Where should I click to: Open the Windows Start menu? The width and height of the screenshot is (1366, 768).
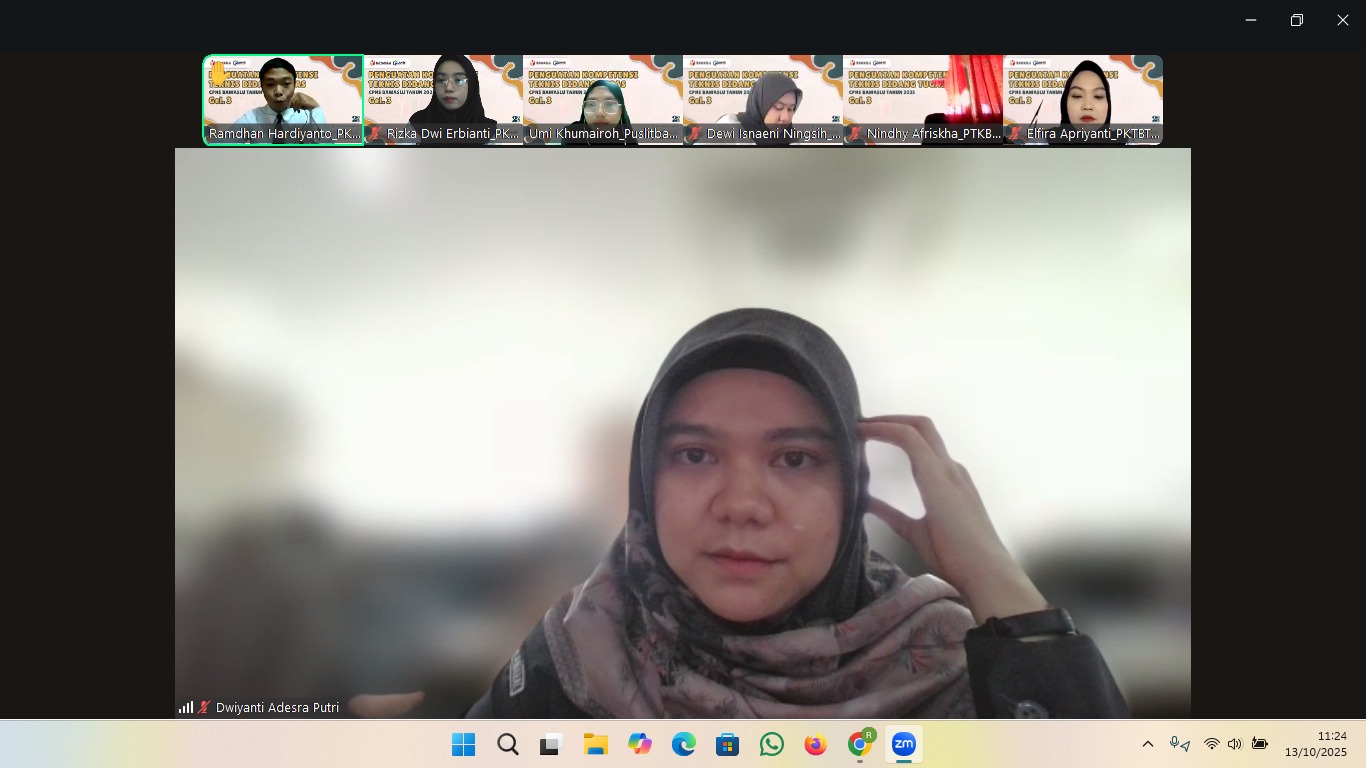[463, 744]
